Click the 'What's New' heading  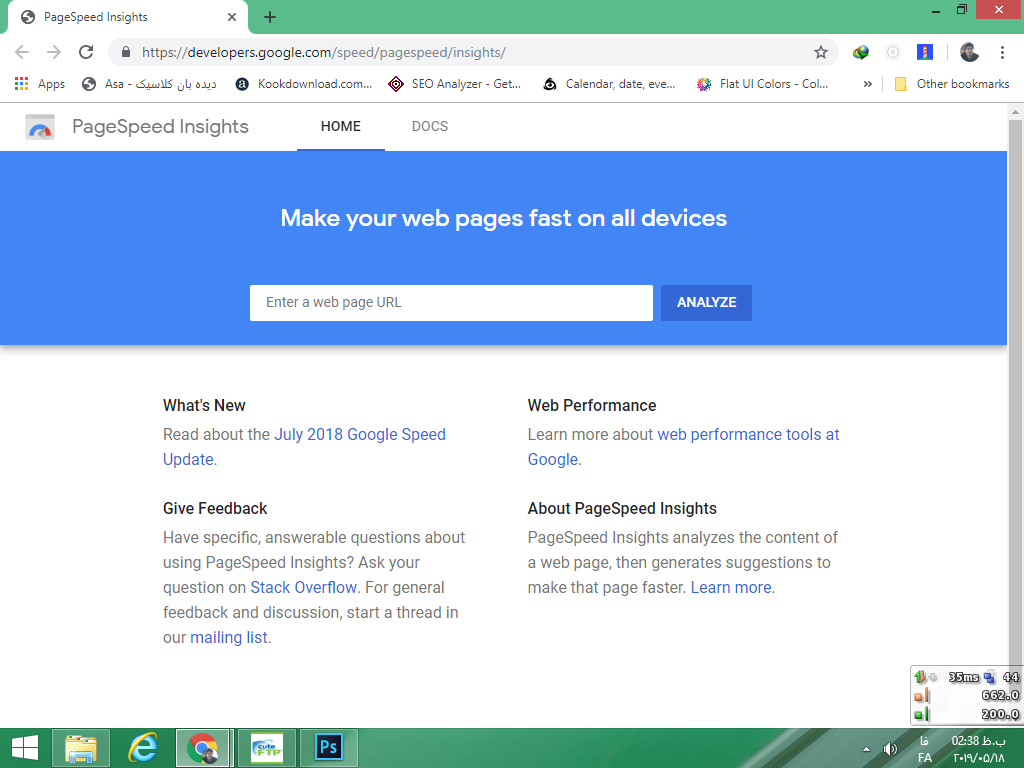click(204, 406)
